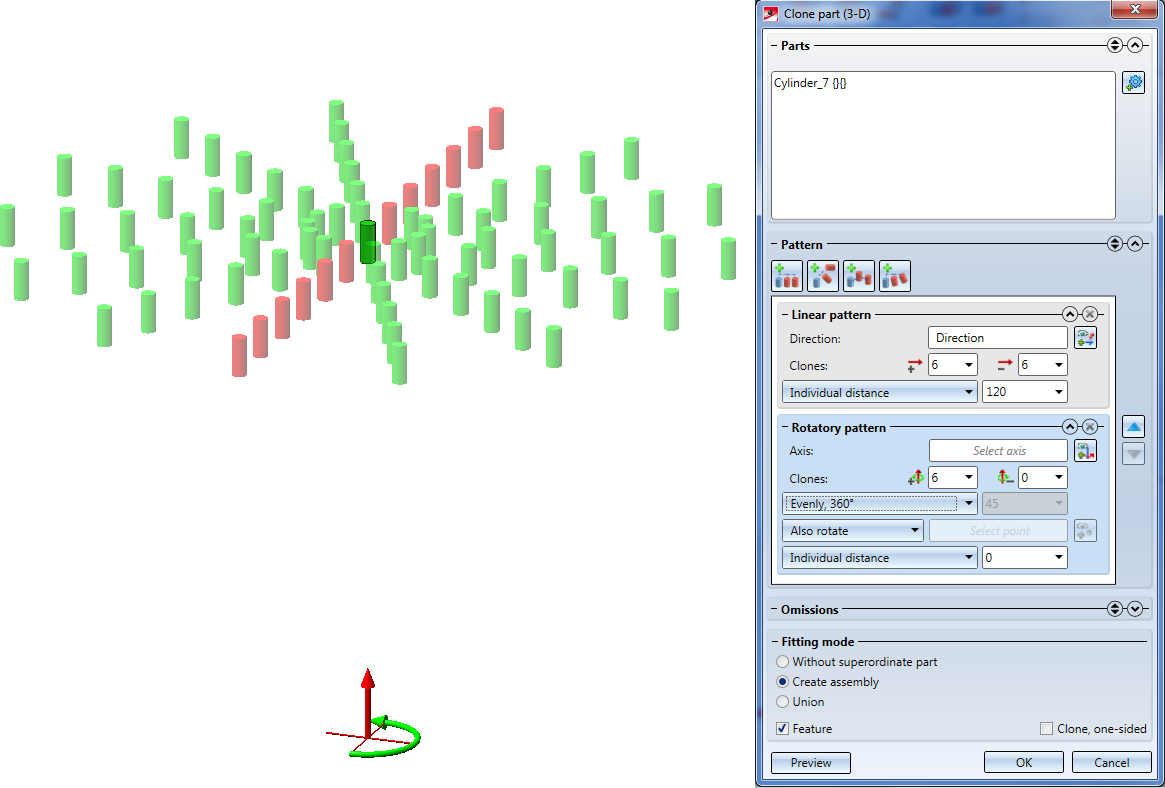Enable Clone, one-sided checkbox
The width and height of the screenshot is (1165, 788).
click(x=1046, y=729)
